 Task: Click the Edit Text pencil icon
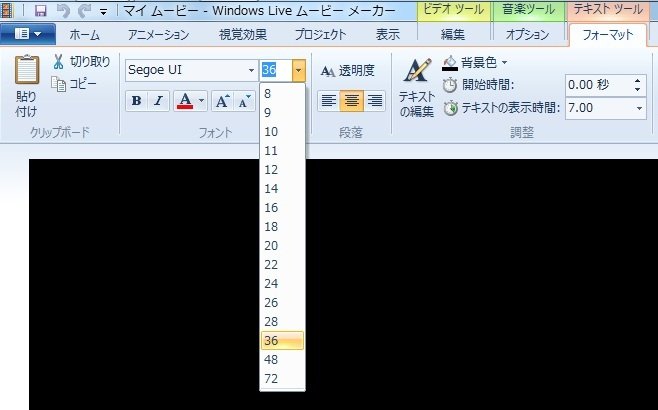[x=417, y=70]
